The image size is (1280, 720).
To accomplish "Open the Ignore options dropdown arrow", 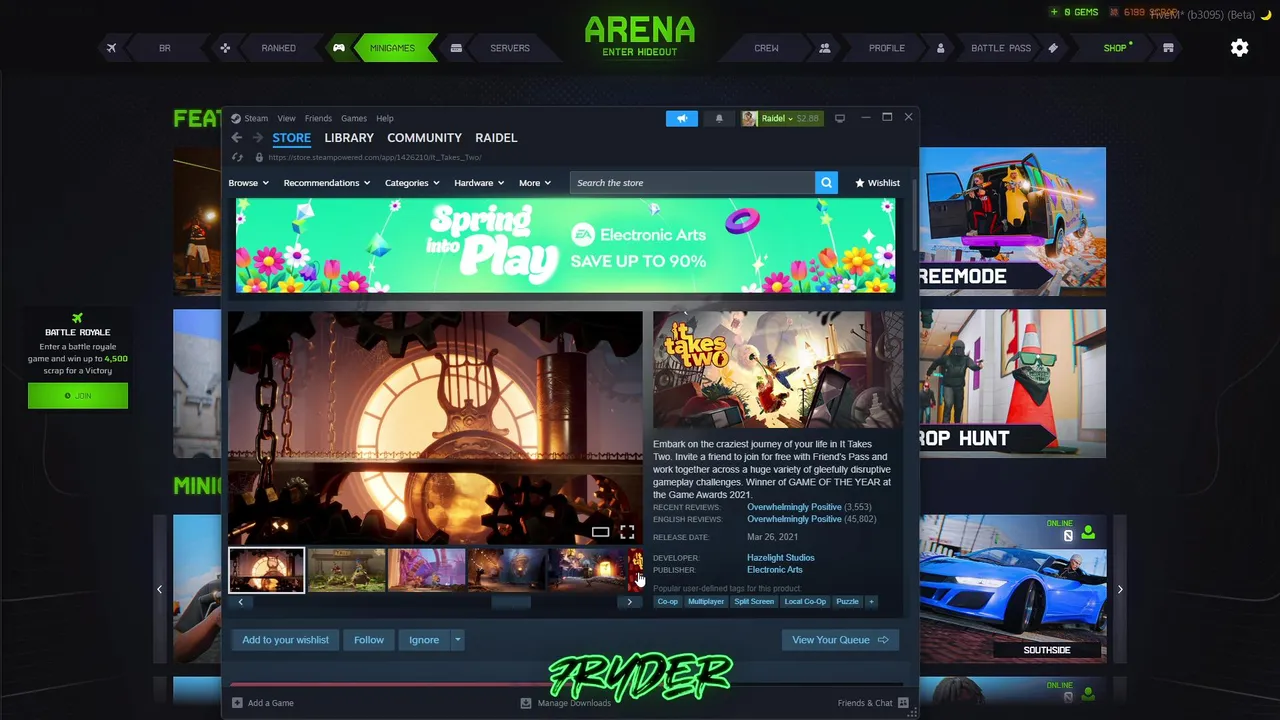I will pos(457,640).
